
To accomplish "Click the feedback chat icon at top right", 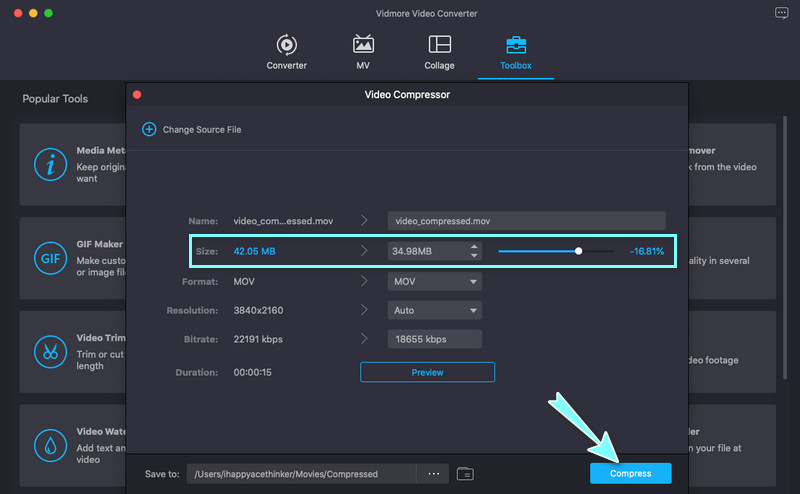I will 781,13.
